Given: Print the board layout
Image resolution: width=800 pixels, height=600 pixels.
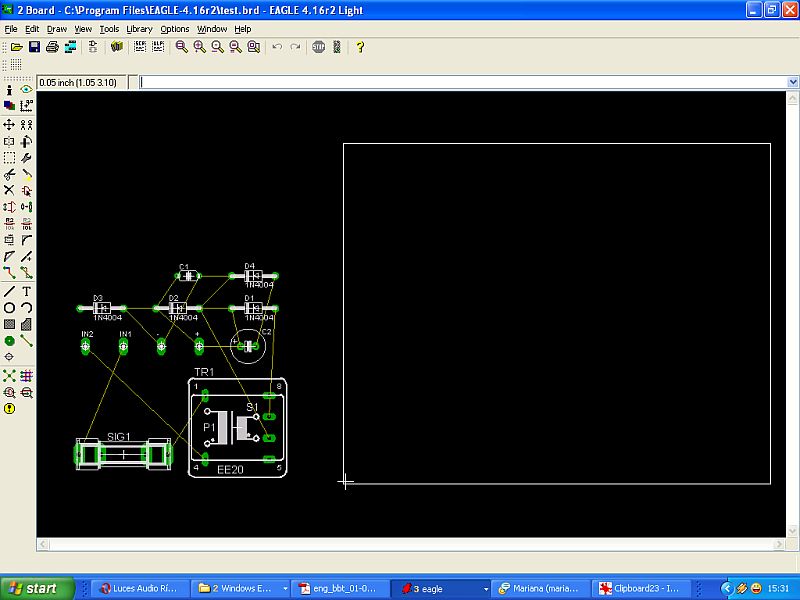Looking at the screenshot, I should pos(53,47).
